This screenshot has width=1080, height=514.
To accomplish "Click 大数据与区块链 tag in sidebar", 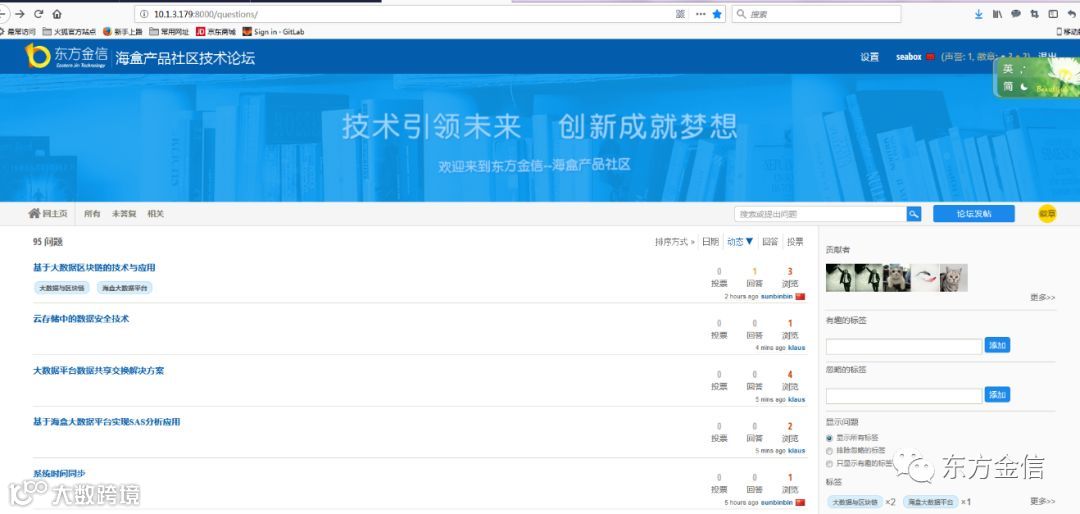I will coord(855,502).
